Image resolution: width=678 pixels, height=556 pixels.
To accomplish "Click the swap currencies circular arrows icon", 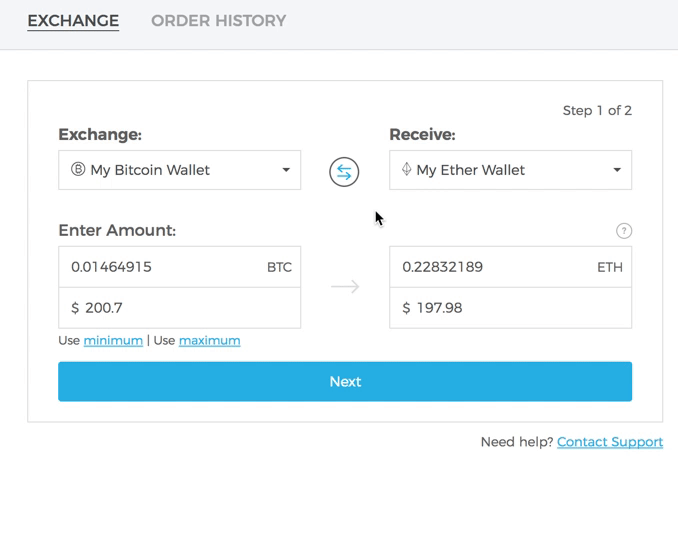I will (344, 172).
